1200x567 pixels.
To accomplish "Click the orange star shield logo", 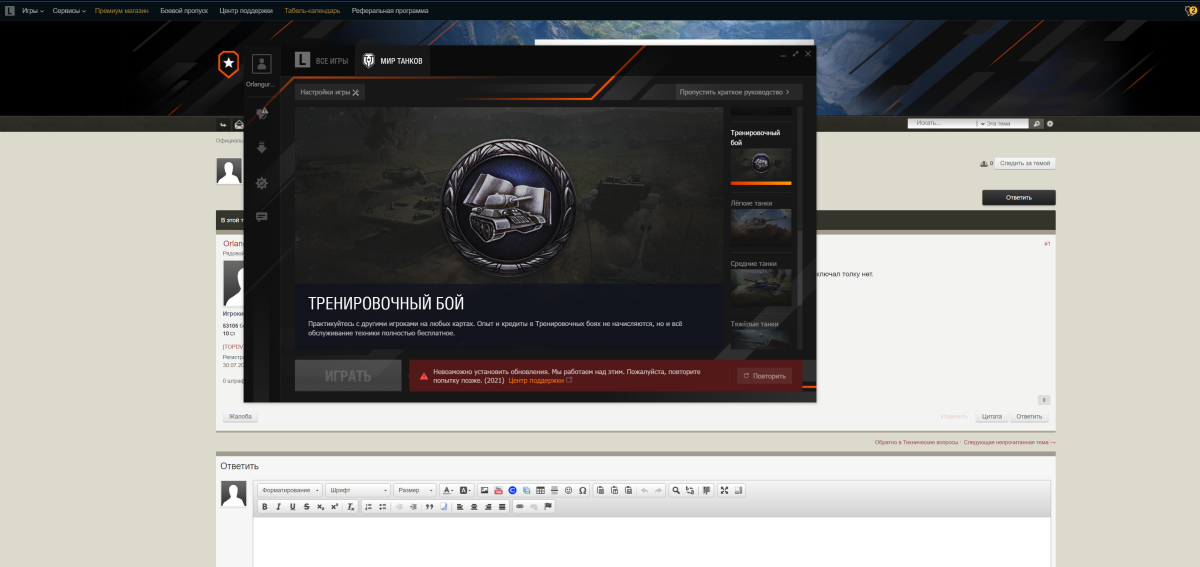I will [x=229, y=64].
